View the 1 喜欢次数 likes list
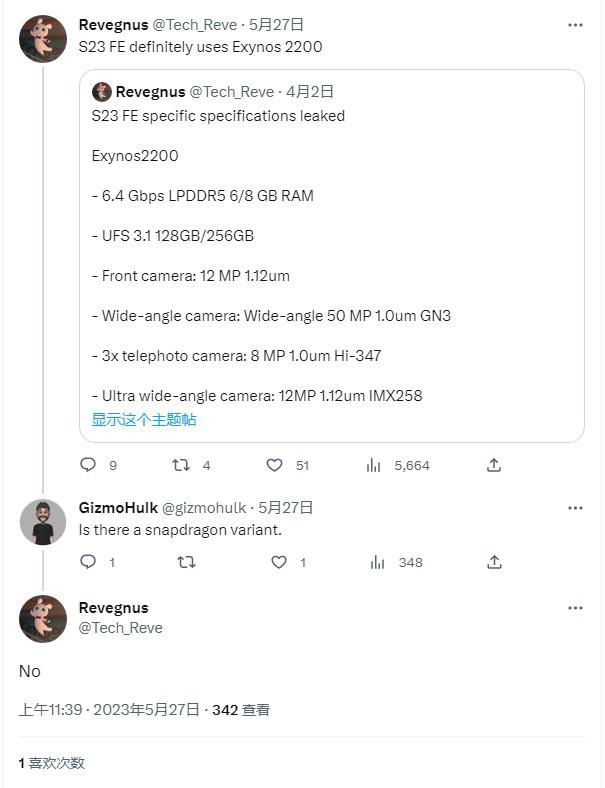This screenshot has width=605, height=788. [x=52, y=763]
